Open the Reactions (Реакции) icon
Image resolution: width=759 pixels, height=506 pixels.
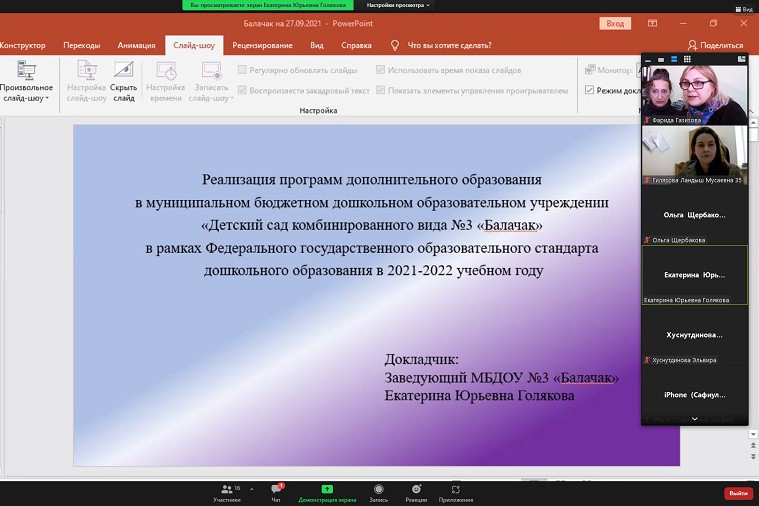[416, 489]
